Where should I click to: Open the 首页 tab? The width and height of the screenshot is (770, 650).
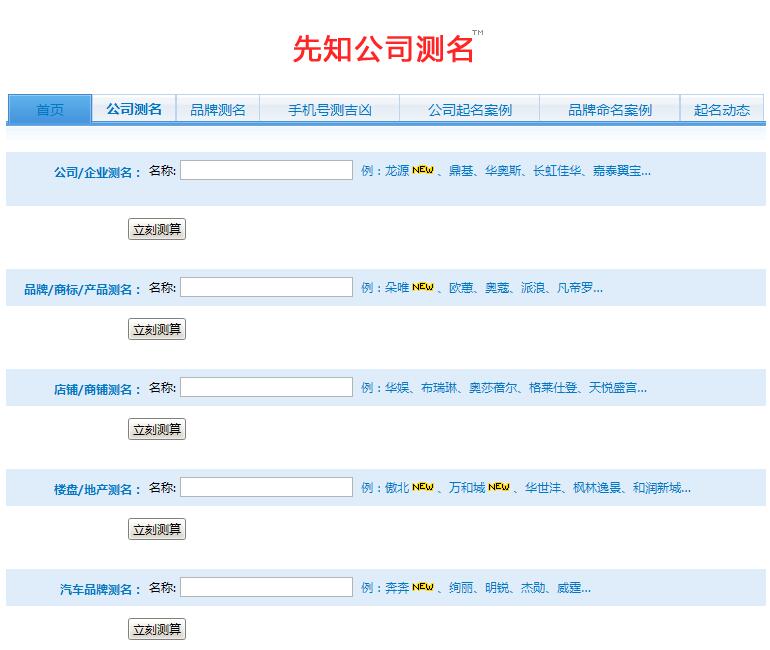pos(50,109)
